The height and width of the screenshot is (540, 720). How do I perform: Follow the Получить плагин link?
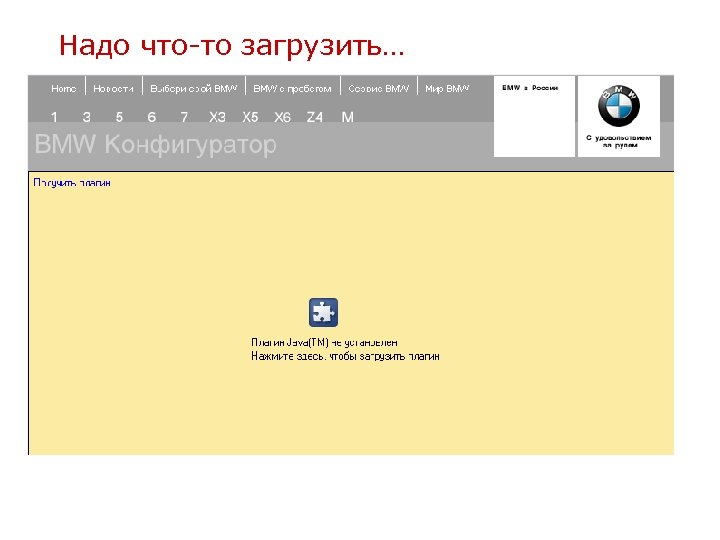[72, 183]
